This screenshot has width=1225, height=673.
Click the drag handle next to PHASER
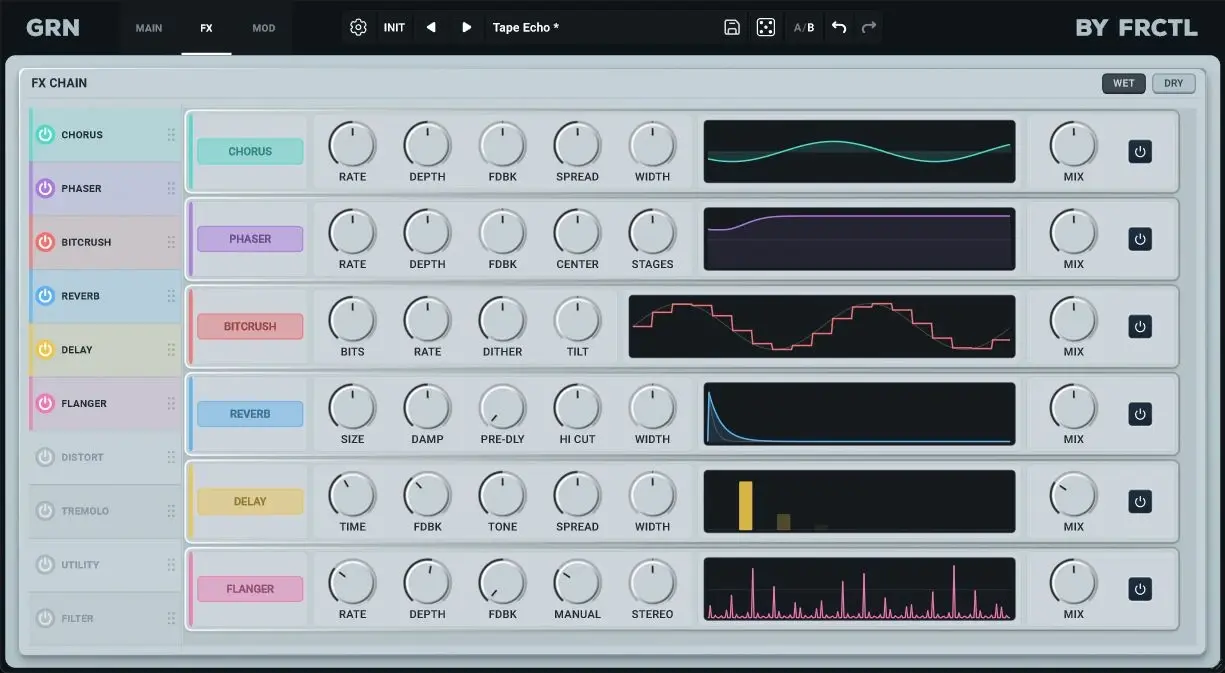pyautogui.click(x=171, y=188)
